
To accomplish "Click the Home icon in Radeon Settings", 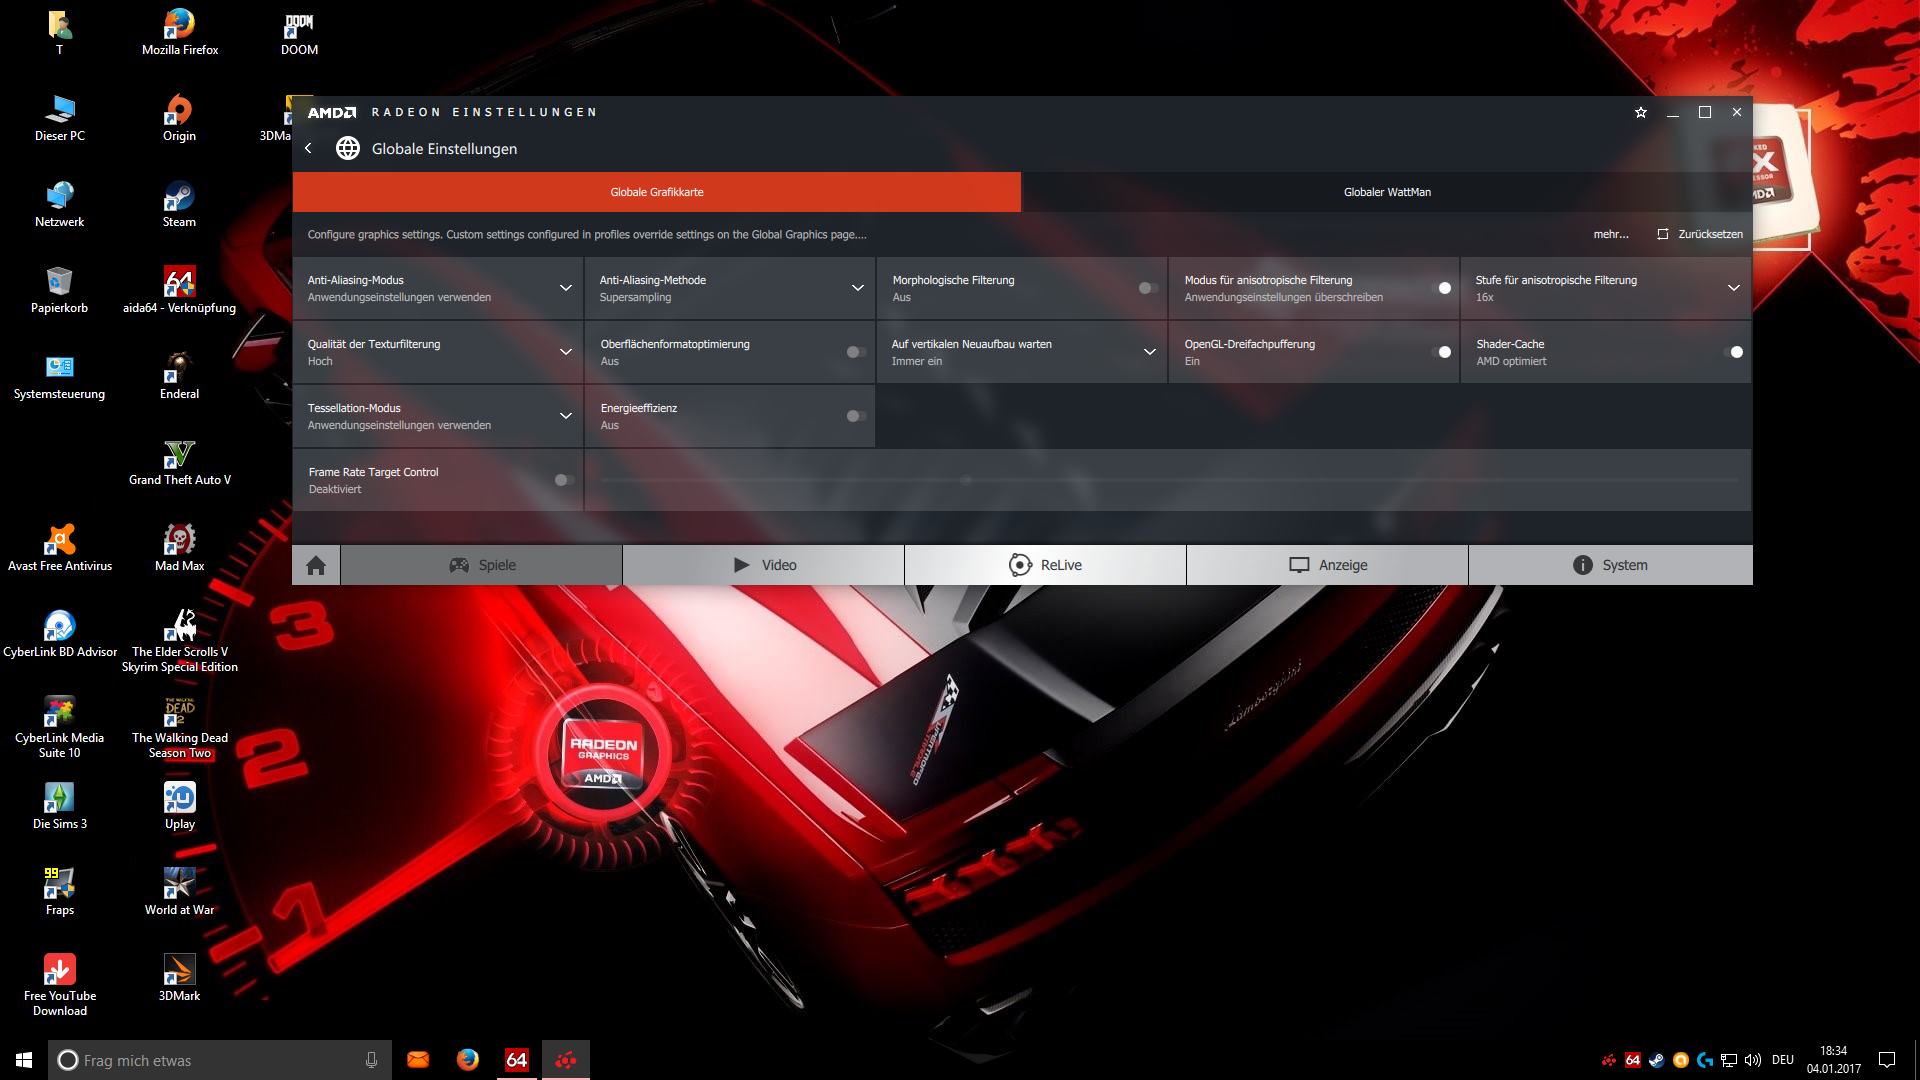I will coord(316,566).
